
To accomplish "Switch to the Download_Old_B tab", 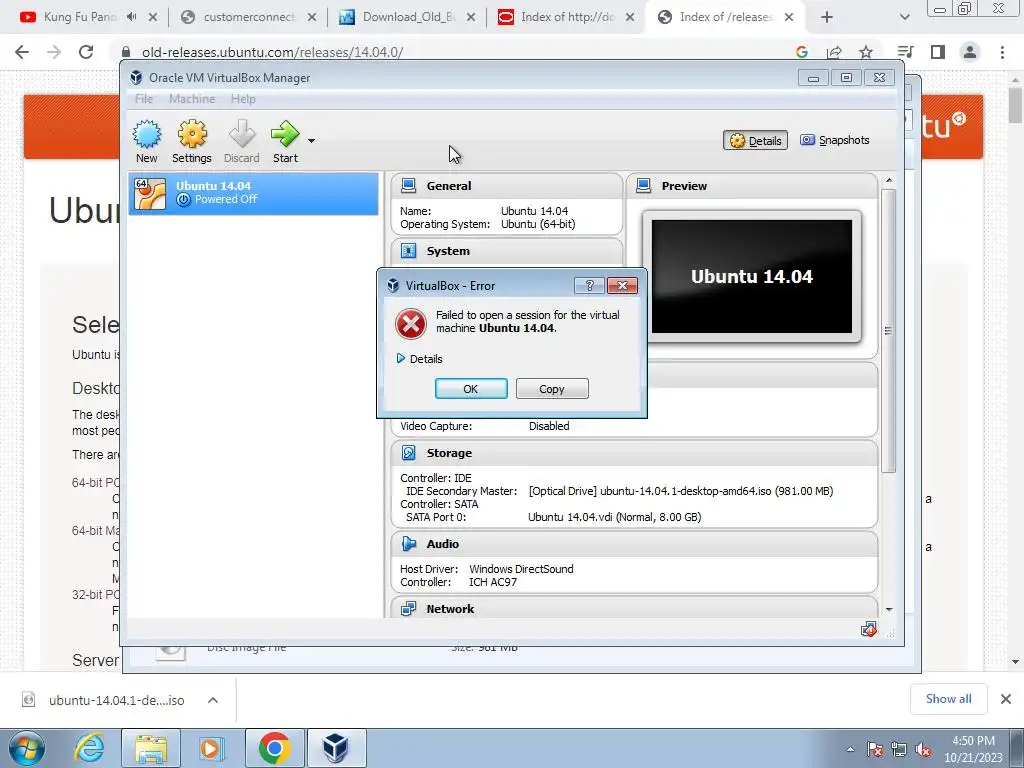I will pos(408,17).
